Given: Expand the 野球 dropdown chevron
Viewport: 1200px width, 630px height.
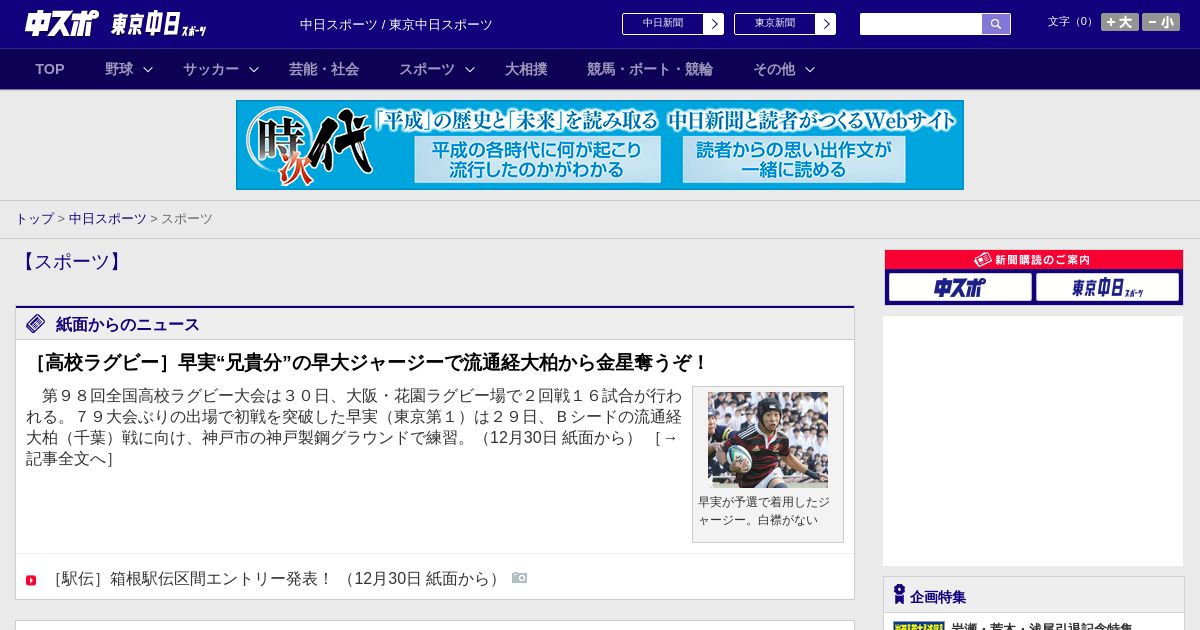Looking at the screenshot, I should coord(148,69).
